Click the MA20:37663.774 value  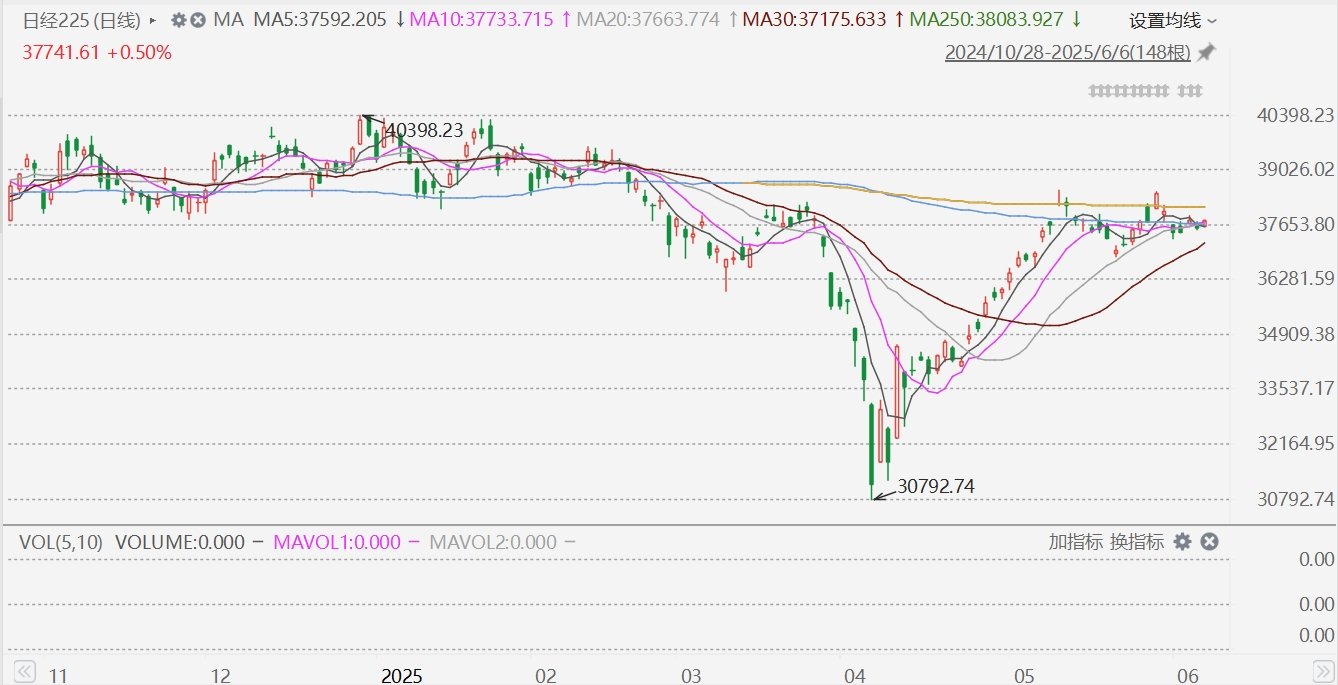[649, 19]
